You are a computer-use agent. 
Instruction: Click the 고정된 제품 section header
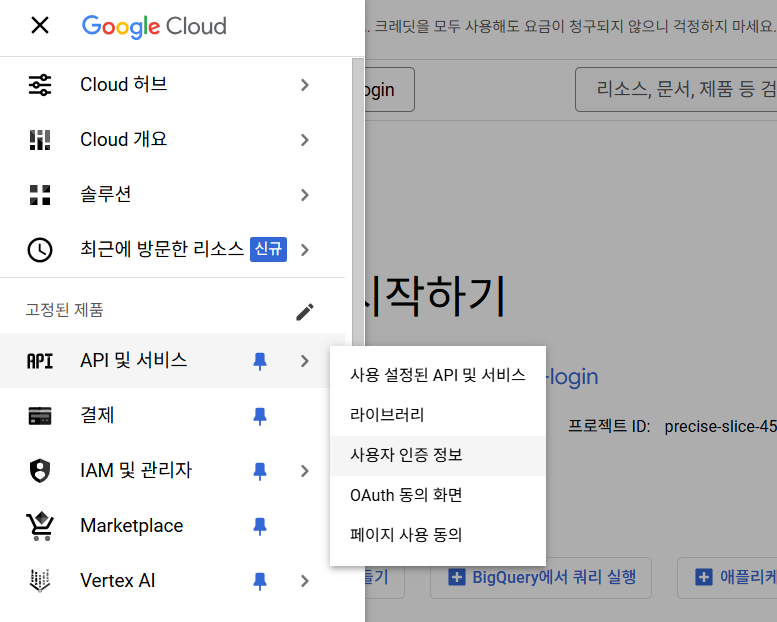pyautogui.click(x=64, y=310)
